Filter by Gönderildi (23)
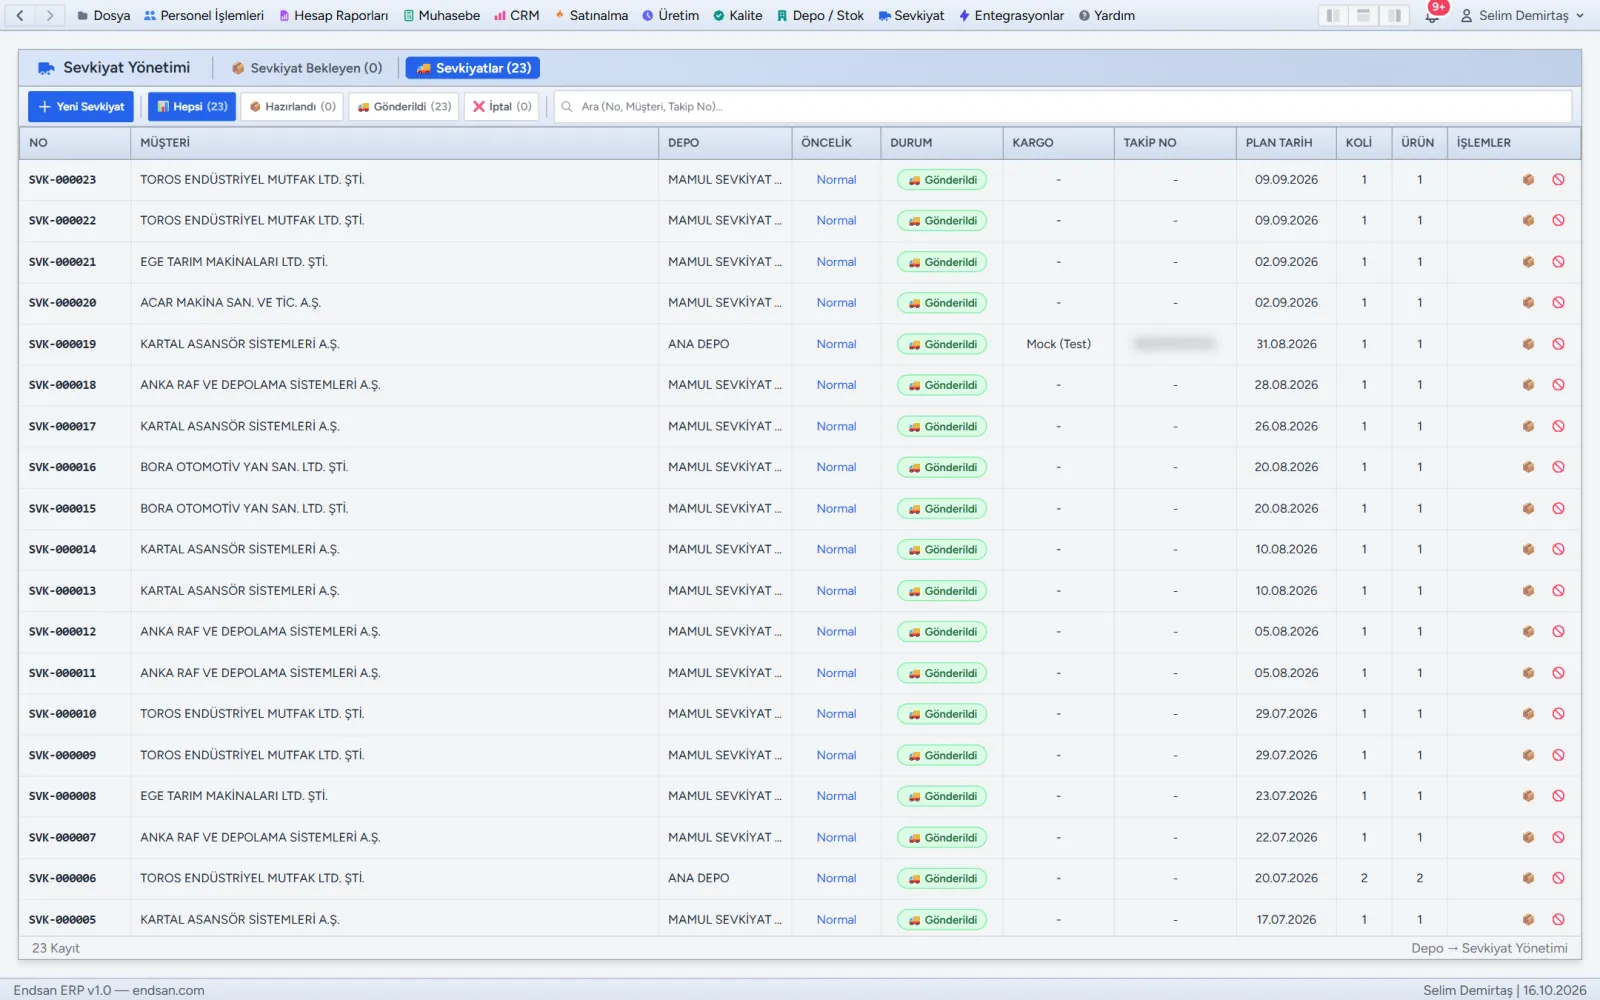Screen dimensions: 1600x1000 404,106
